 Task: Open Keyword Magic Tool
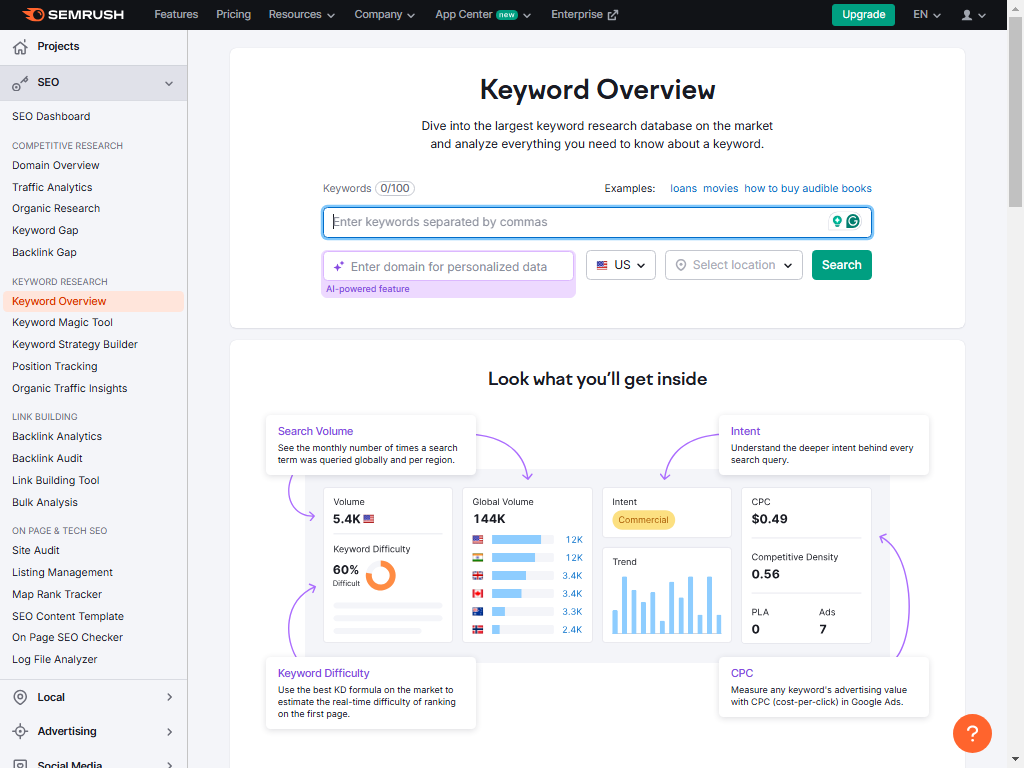click(x=62, y=323)
